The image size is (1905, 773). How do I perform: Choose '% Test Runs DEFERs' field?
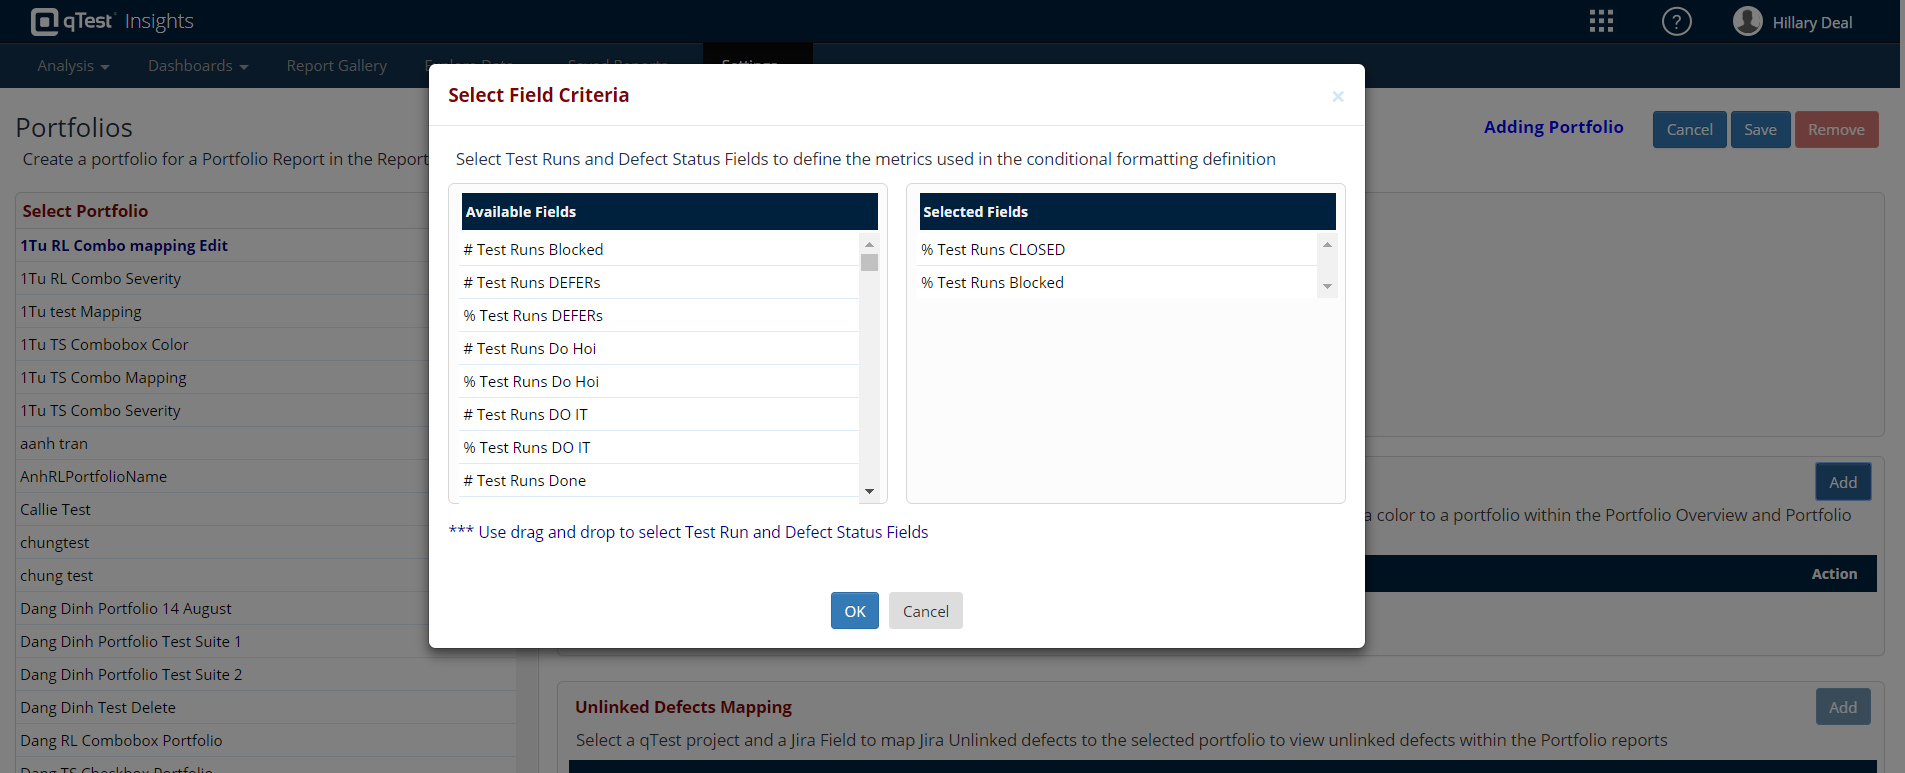pos(534,316)
